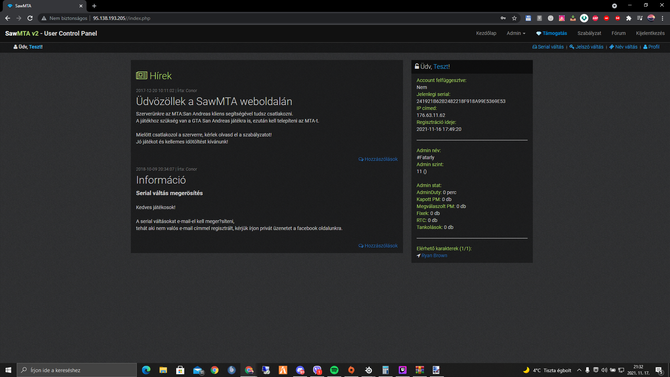This screenshot has width=670, height=377.
Task: Click Teszt! in the side panel header
Action: (x=441, y=67)
